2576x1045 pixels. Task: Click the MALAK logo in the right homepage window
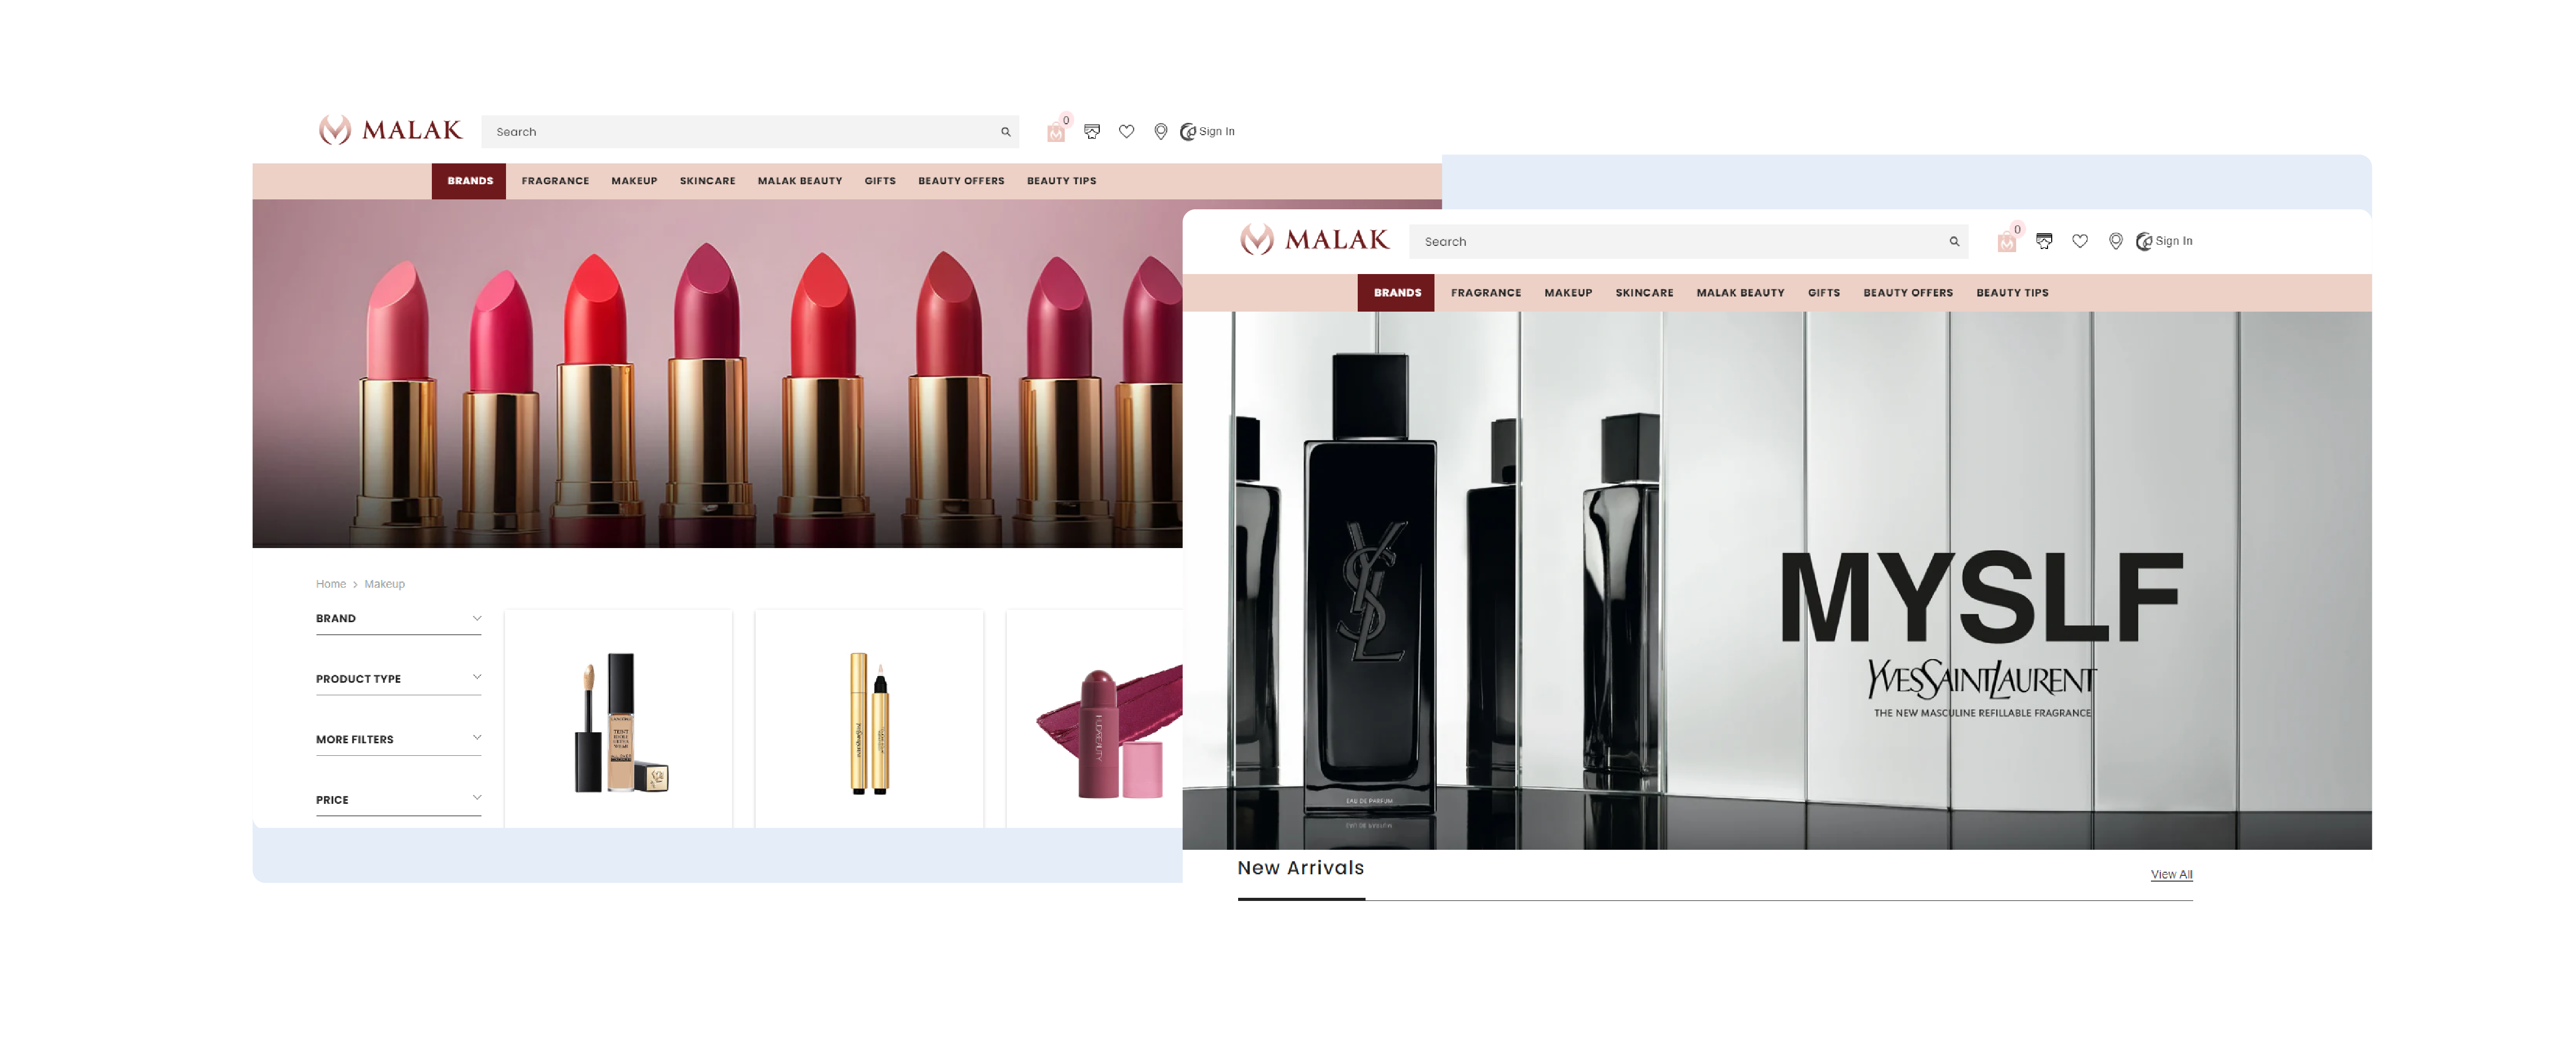tap(1314, 240)
